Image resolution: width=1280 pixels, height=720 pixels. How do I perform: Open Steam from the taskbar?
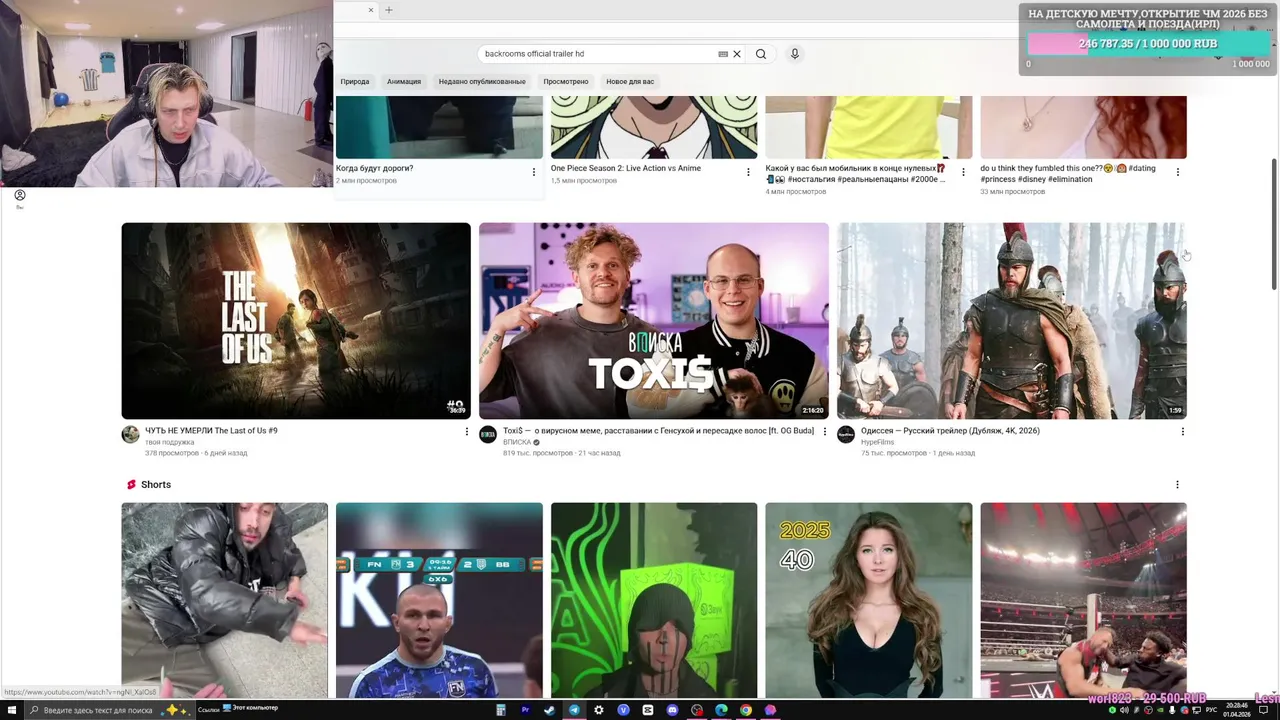click(x=549, y=710)
